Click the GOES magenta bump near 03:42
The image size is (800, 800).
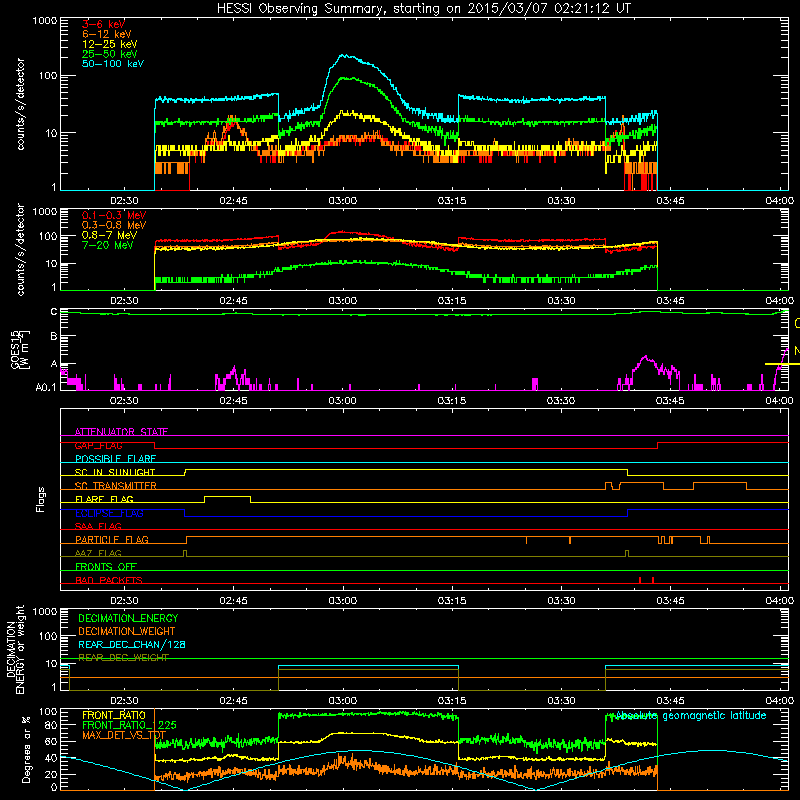pyautogui.click(x=646, y=358)
